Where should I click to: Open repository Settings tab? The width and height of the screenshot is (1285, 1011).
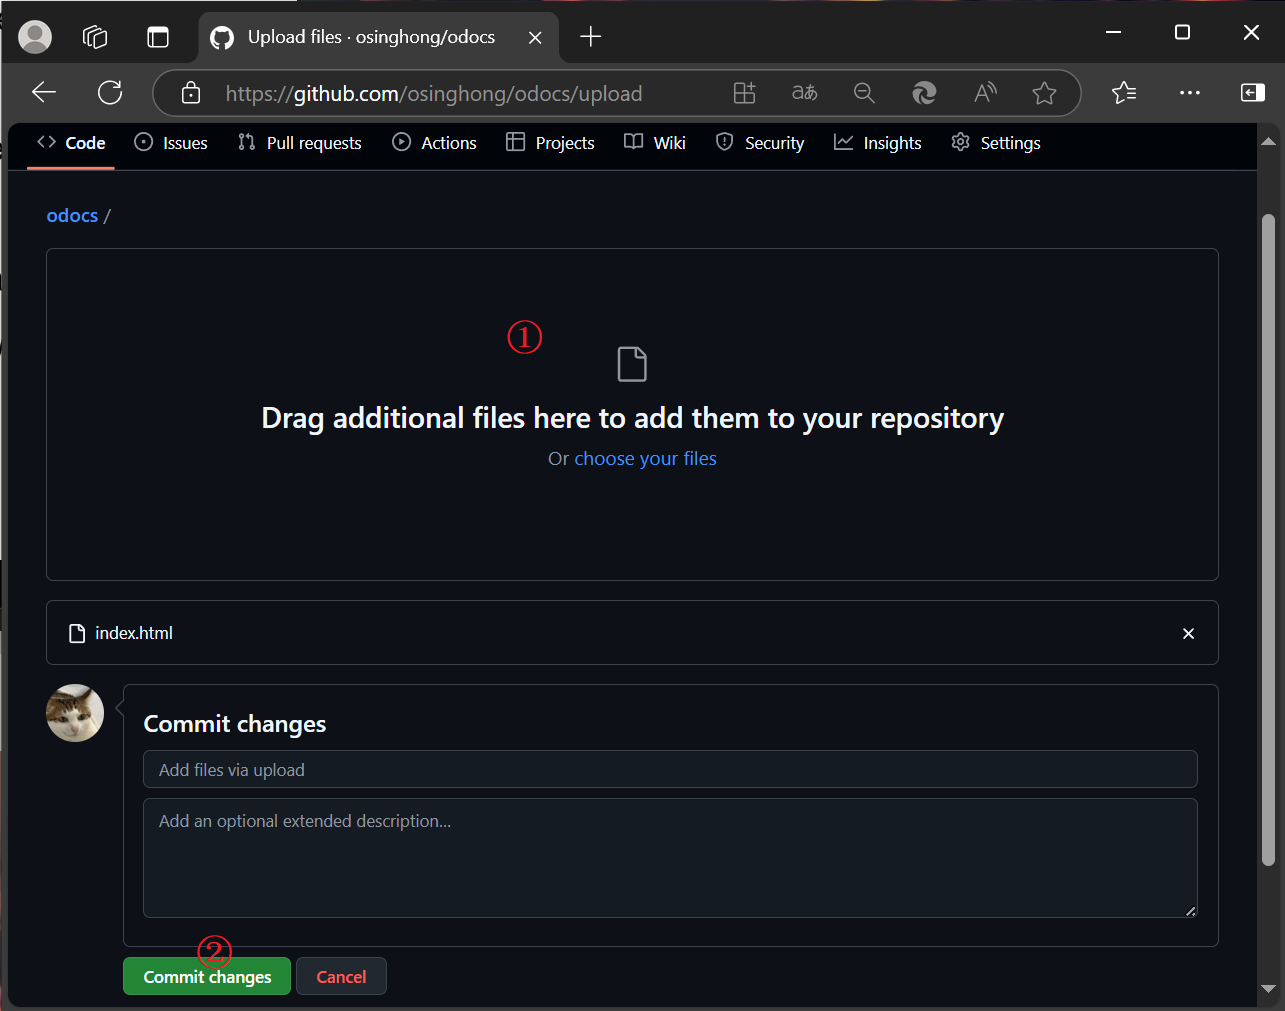[x=996, y=143]
